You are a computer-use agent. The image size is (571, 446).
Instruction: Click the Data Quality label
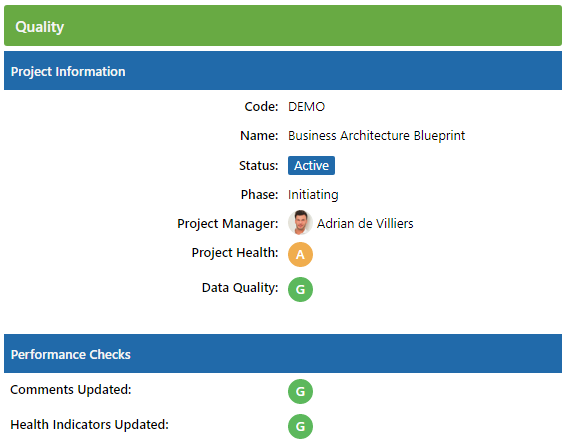(x=240, y=287)
